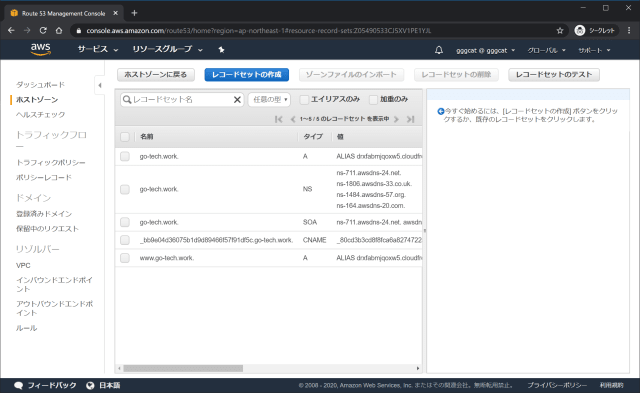
Task: Expand the gggcat @ gggcat account menu
Action: 485,50
